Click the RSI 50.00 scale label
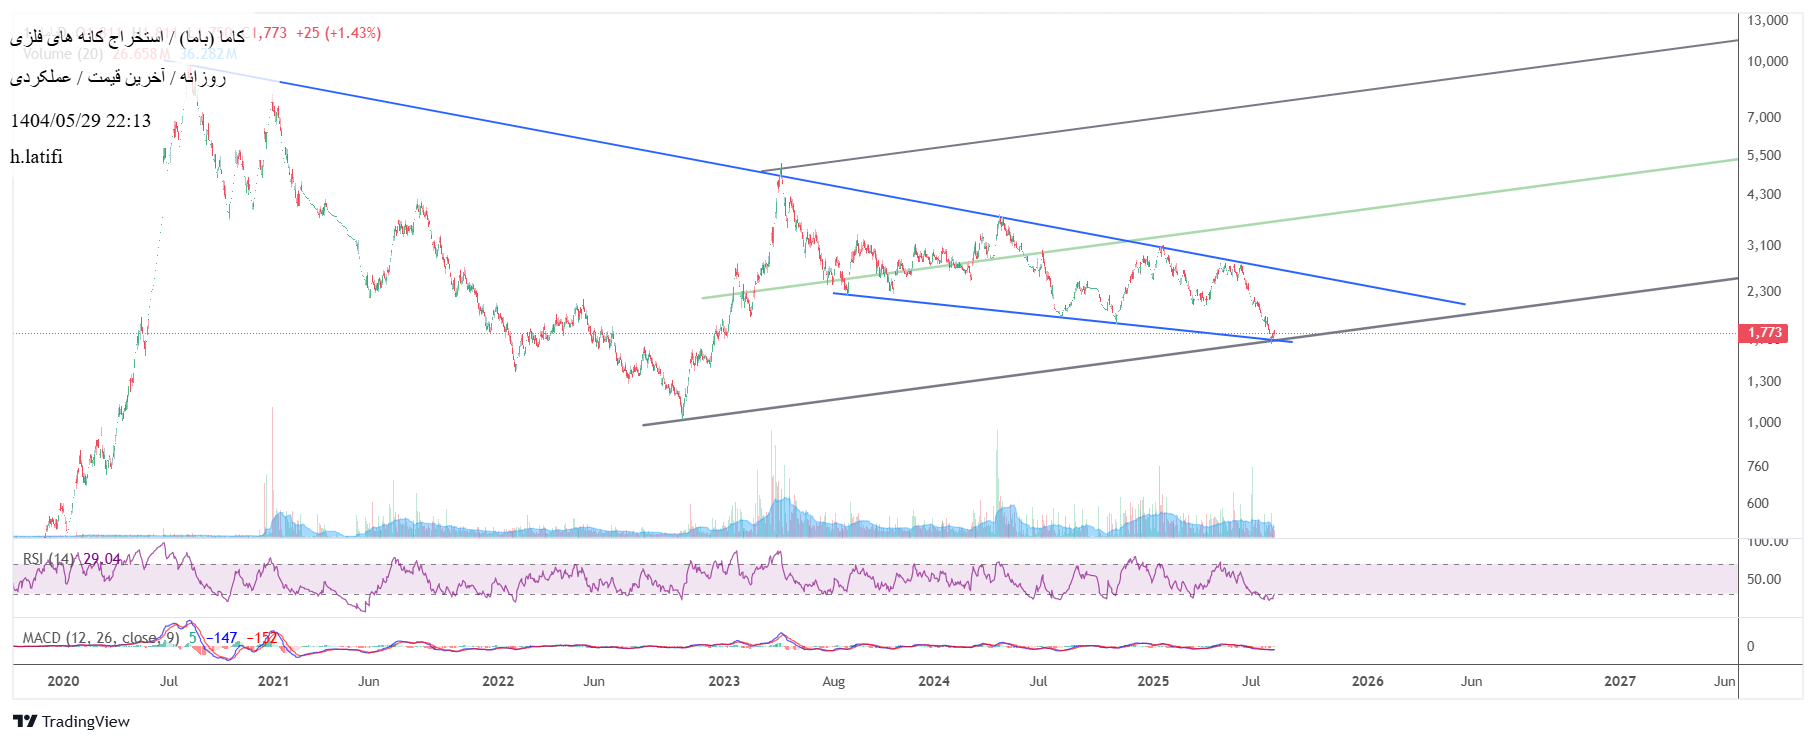Viewport: 1816px width, 743px height. click(x=1764, y=579)
